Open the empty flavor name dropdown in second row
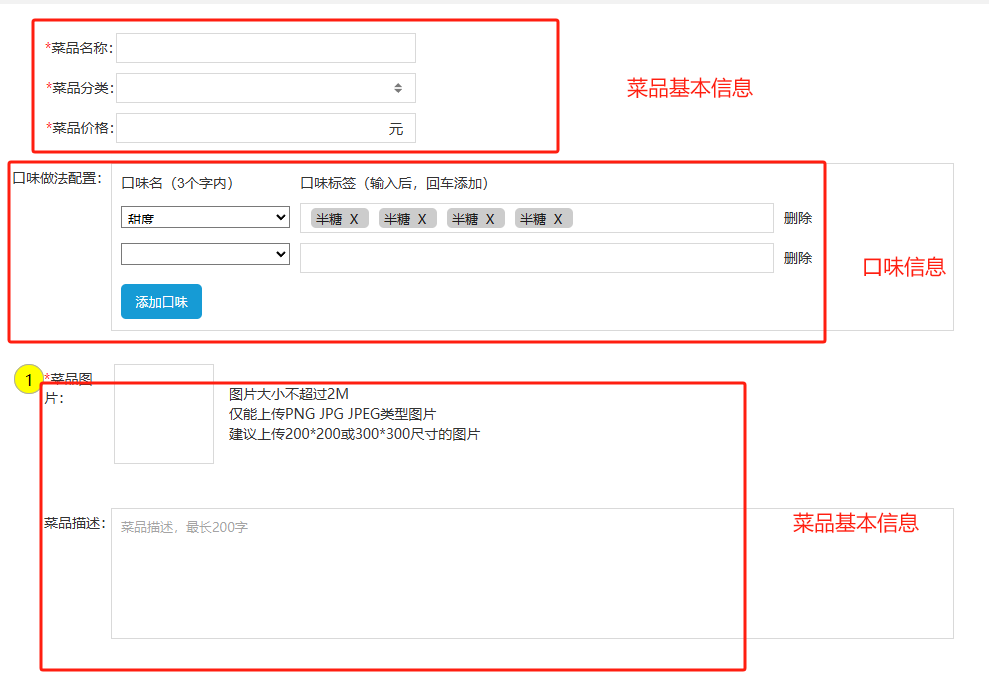Image resolution: width=989 pixels, height=682 pixels. (205, 255)
